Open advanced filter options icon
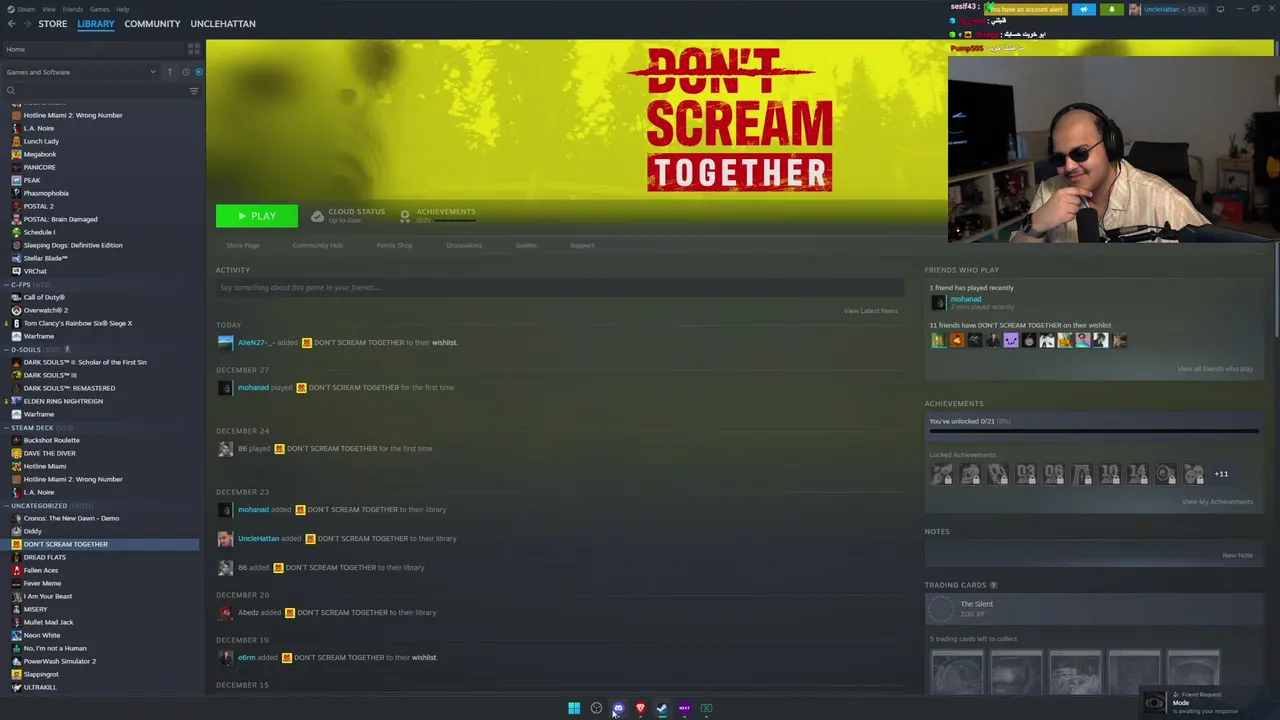Image resolution: width=1280 pixels, height=720 pixels. [x=194, y=91]
